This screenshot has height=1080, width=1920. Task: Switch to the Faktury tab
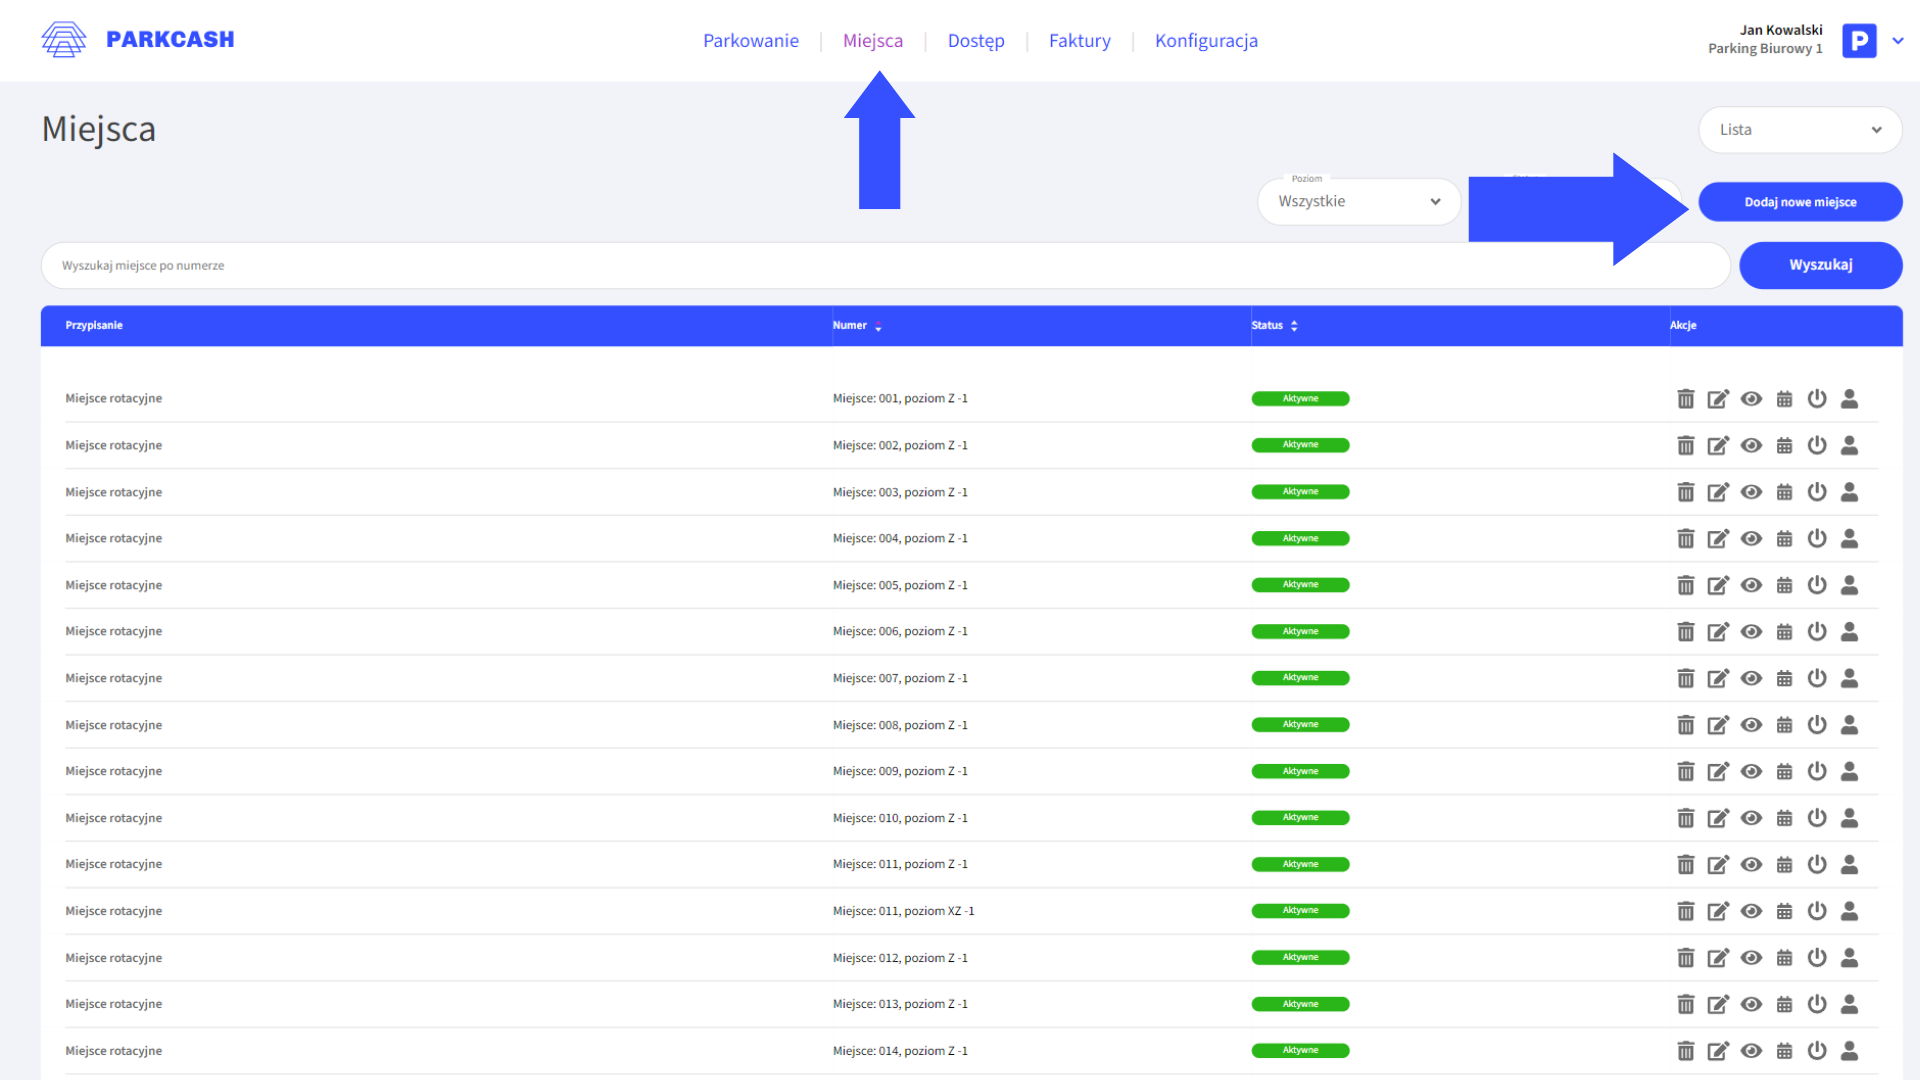(1079, 41)
